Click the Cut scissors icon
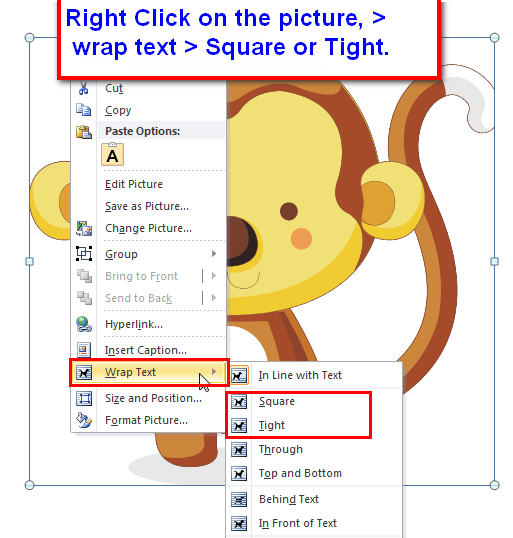 pyautogui.click(x=83, y=88)
